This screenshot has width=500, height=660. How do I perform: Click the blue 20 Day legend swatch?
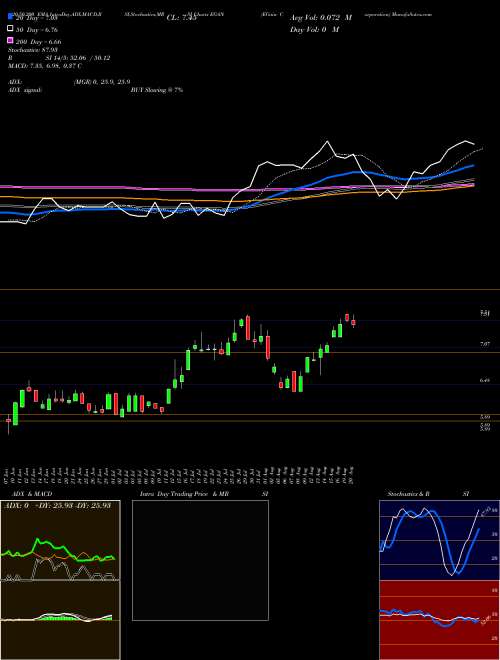pos(10,18)
